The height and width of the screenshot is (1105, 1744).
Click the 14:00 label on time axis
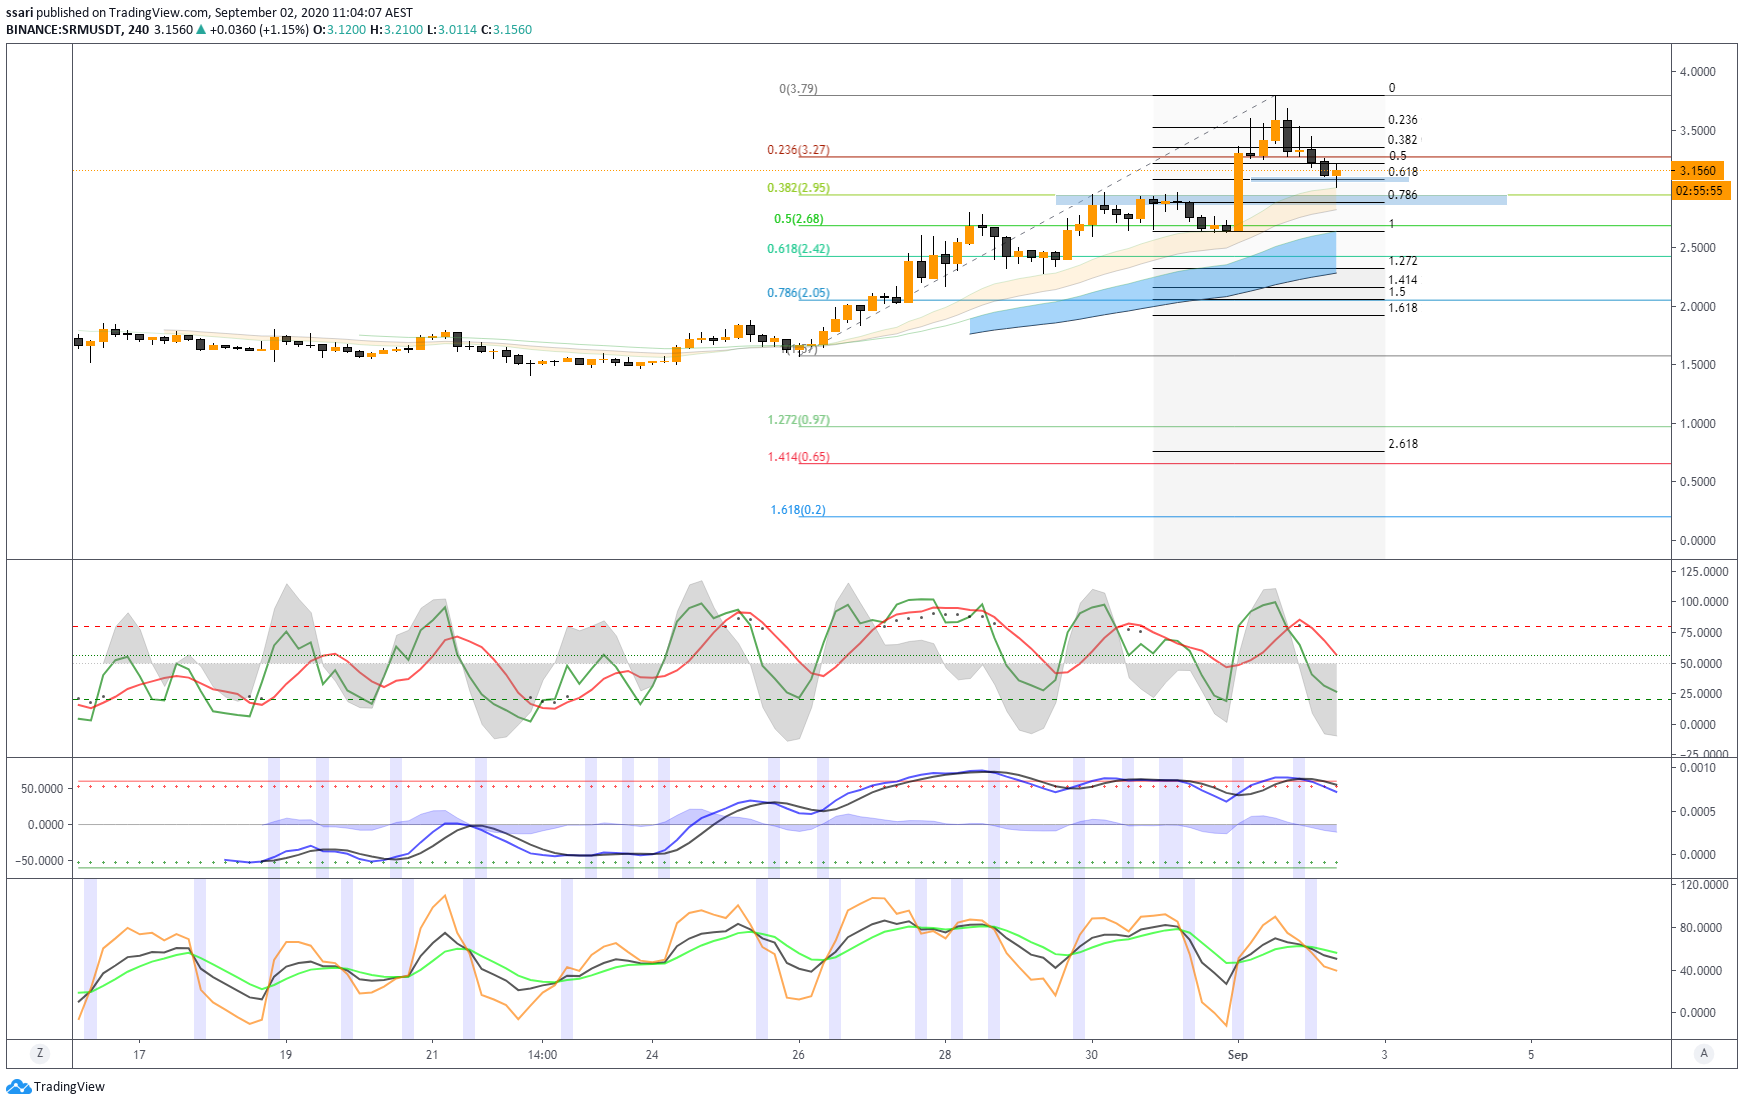[542, 1054]
